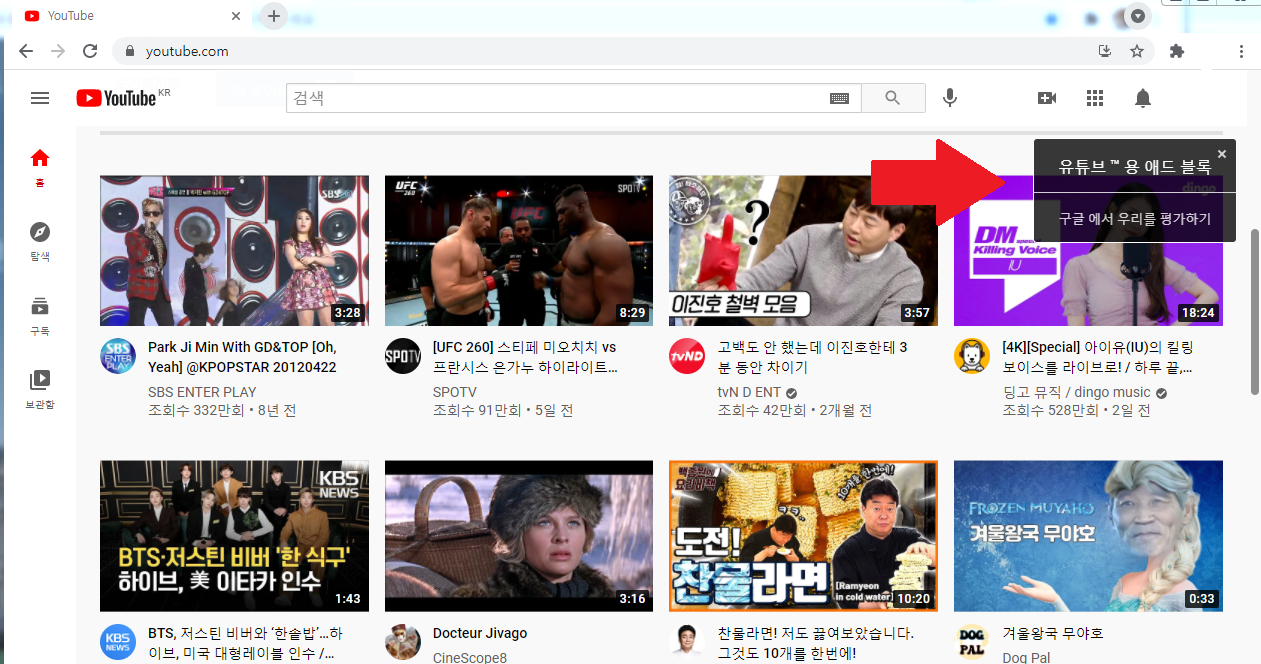Play the 이진호 철벽 모음 thumbnail
This screenshot has height=664, width=1261.
click(x=803, y=251)
